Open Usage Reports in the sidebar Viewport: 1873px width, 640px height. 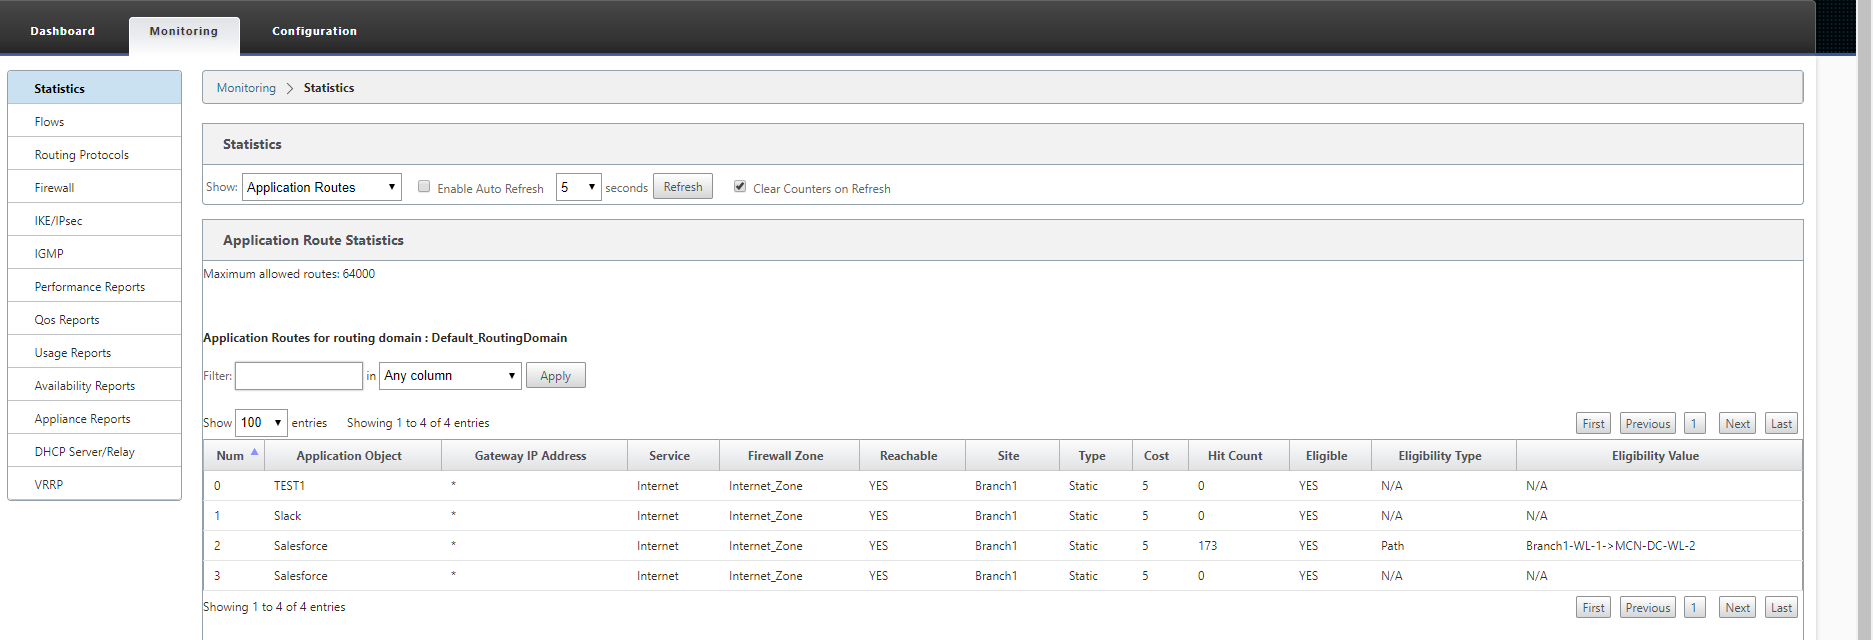coord(94,352)
